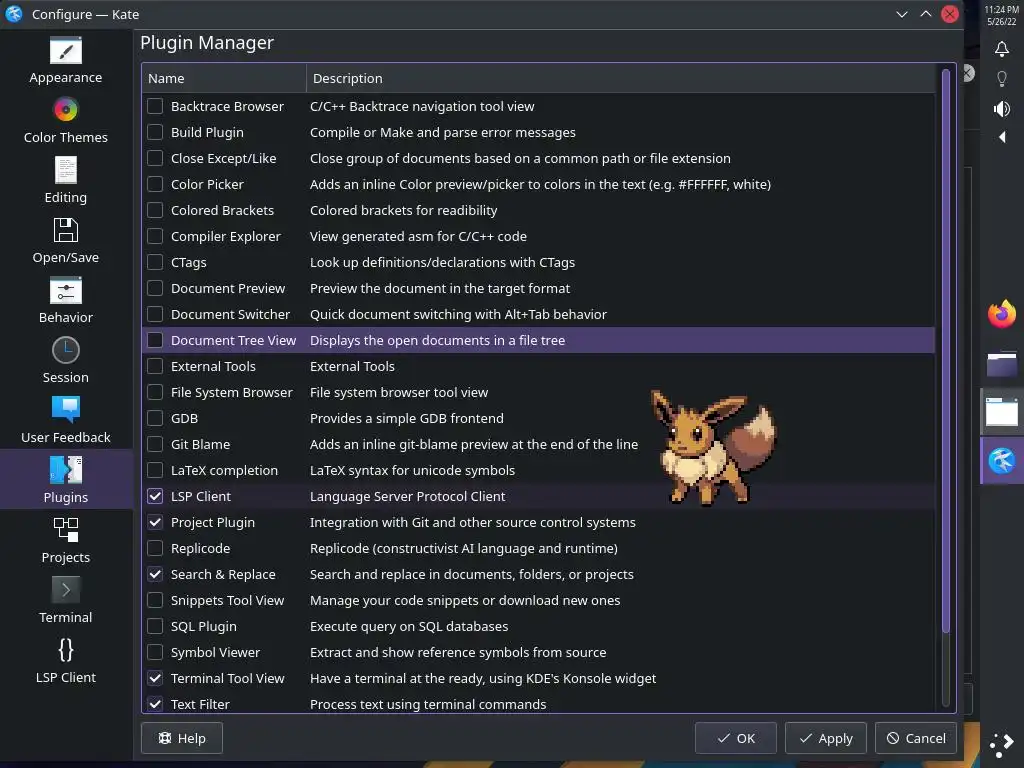Open the Projects settings page

click(65, 541)
